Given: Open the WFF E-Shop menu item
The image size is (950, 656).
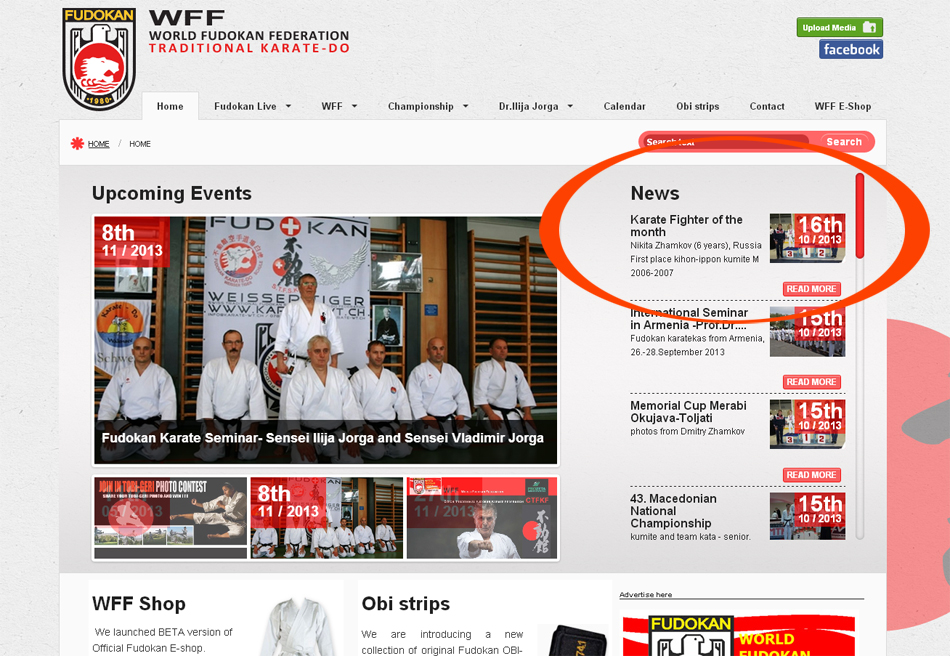Looking at the screenshot, I should click(x=843, y=107).
